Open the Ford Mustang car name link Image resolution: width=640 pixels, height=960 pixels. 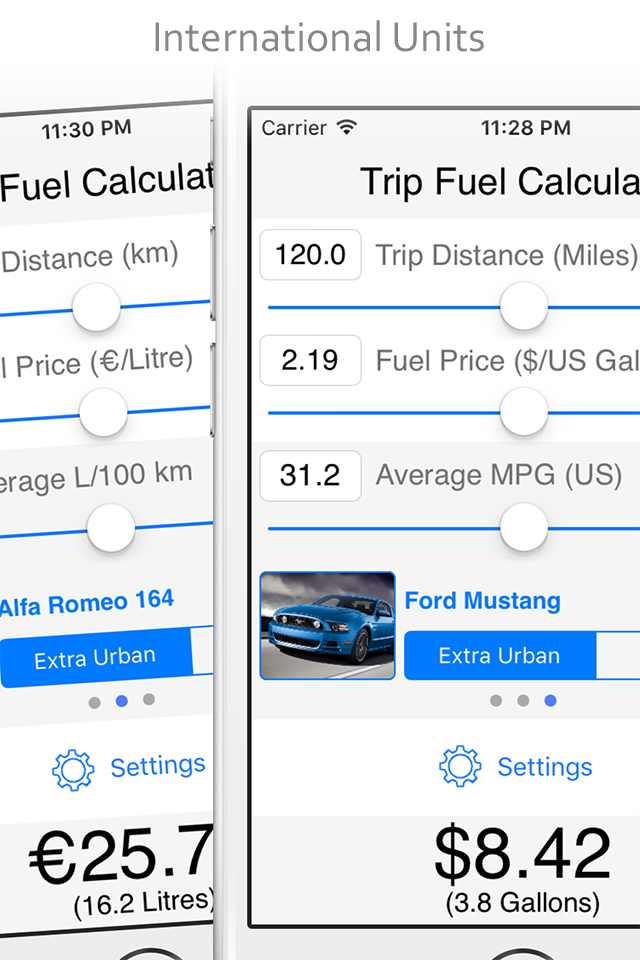483,601
